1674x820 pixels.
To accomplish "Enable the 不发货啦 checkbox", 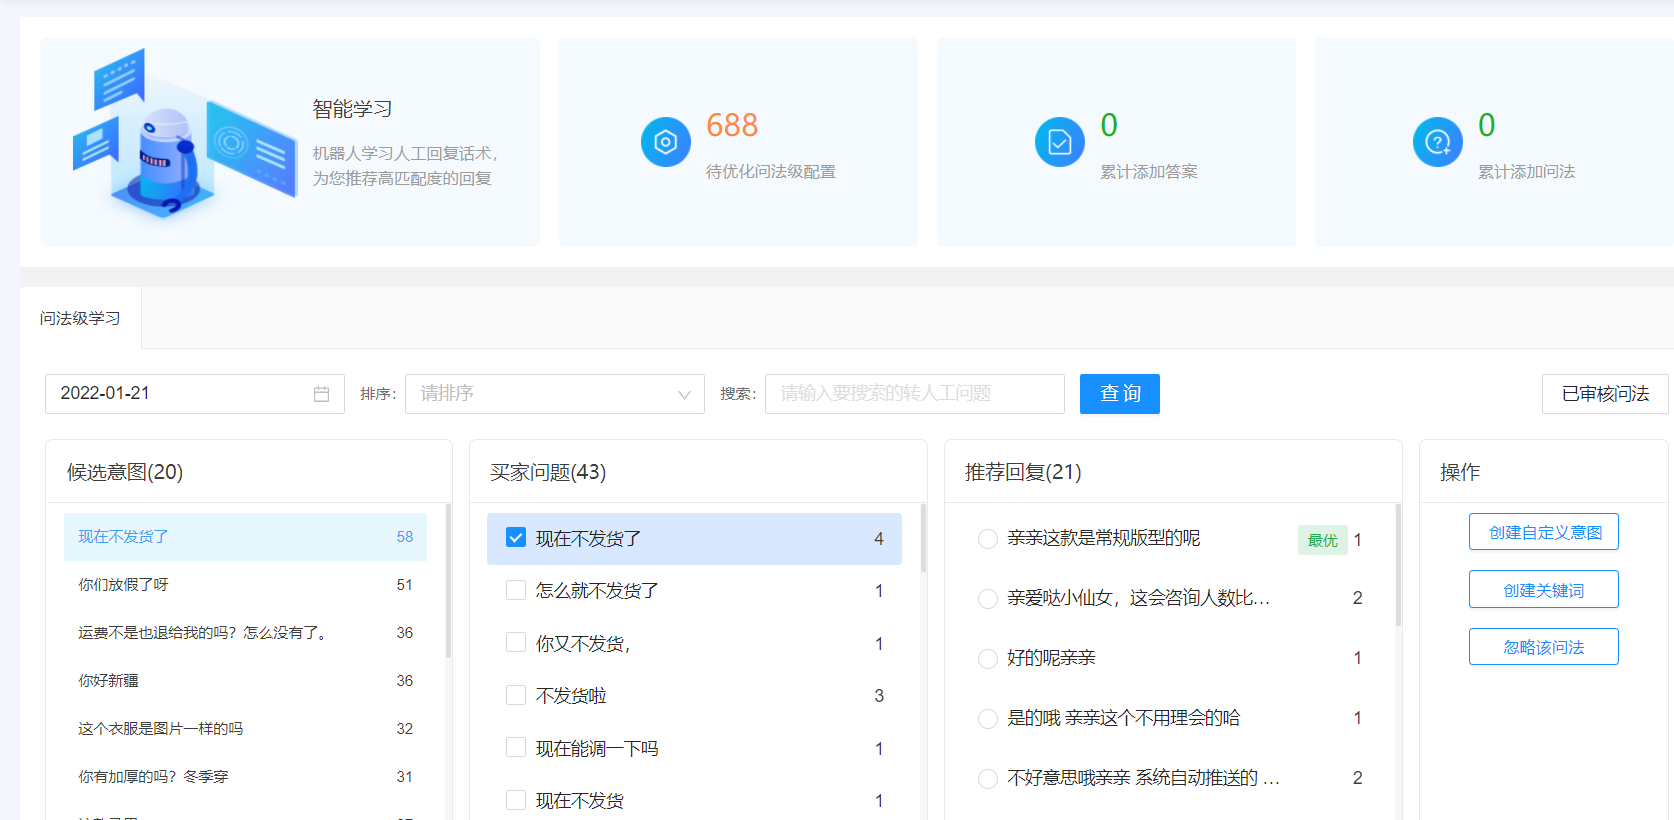I will tap(516, 695).
